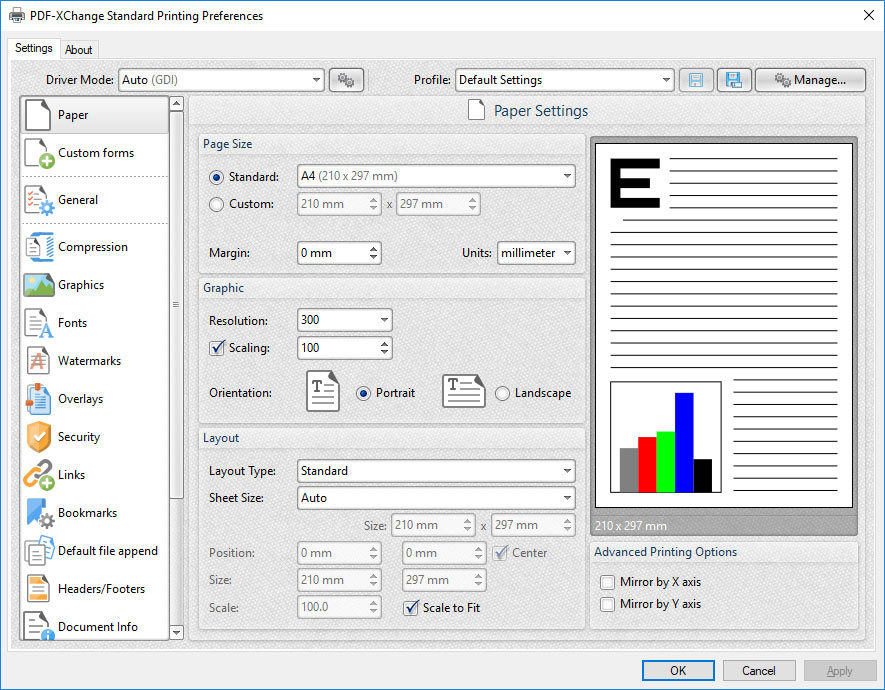
Task: Select the Fonts category icon
Action: click(x=37, y=323)
